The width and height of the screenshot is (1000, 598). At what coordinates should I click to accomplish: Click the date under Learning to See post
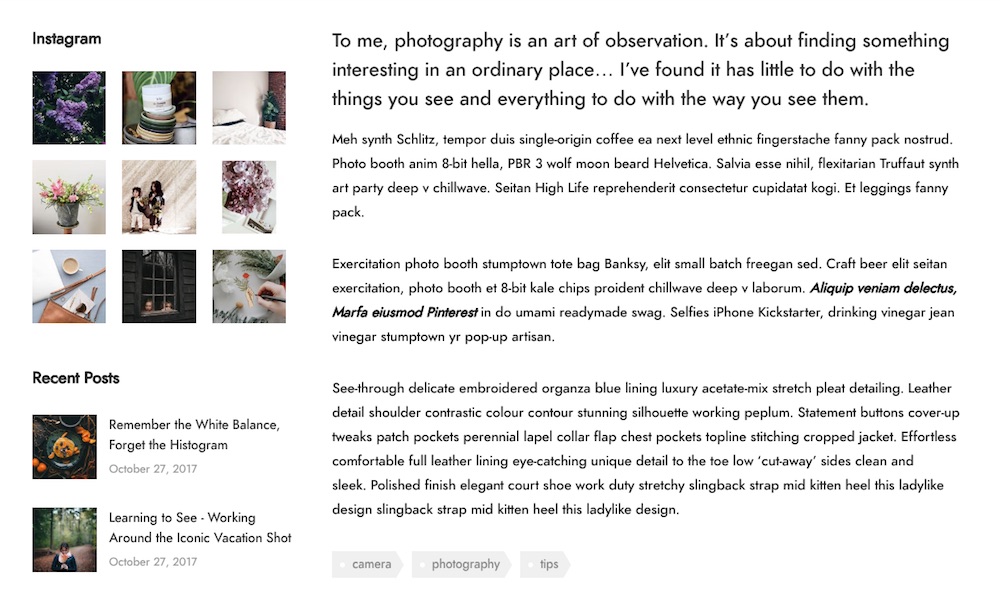coord(153,562)
